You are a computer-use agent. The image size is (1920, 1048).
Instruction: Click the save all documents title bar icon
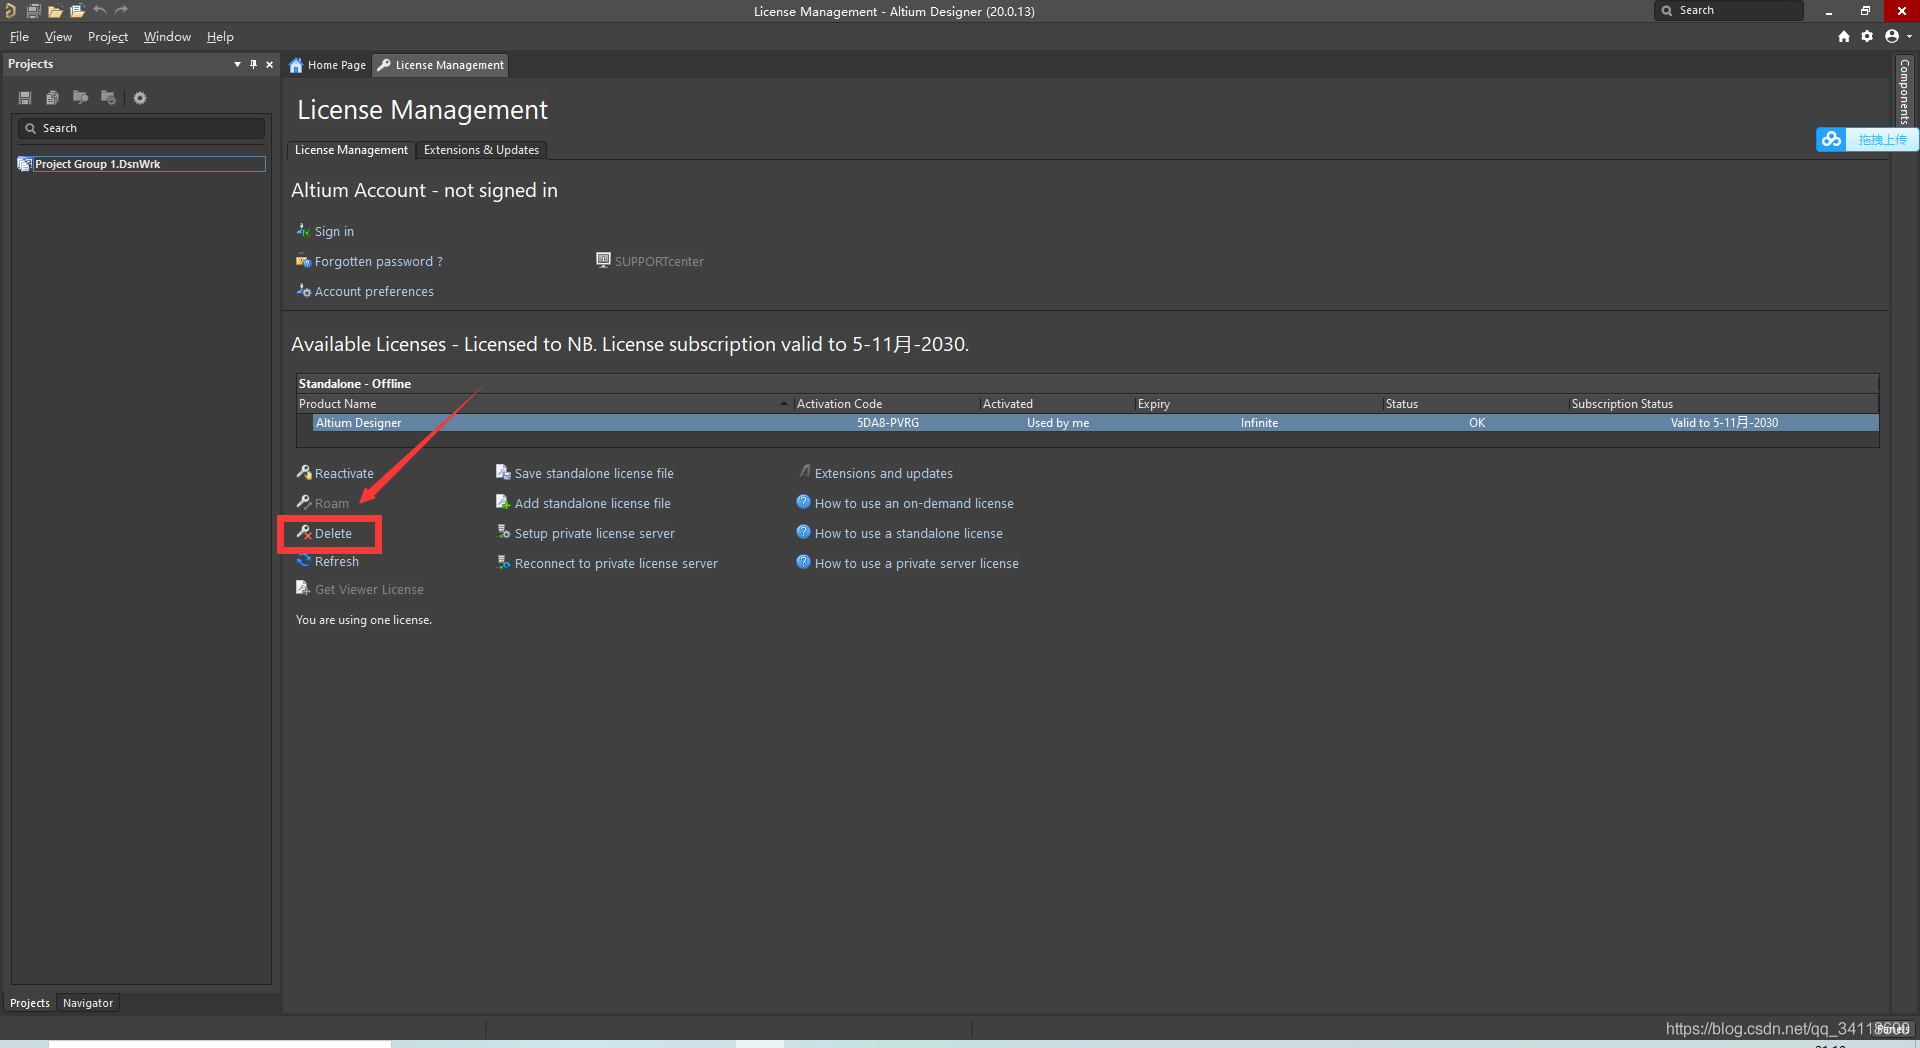point(33,11)
